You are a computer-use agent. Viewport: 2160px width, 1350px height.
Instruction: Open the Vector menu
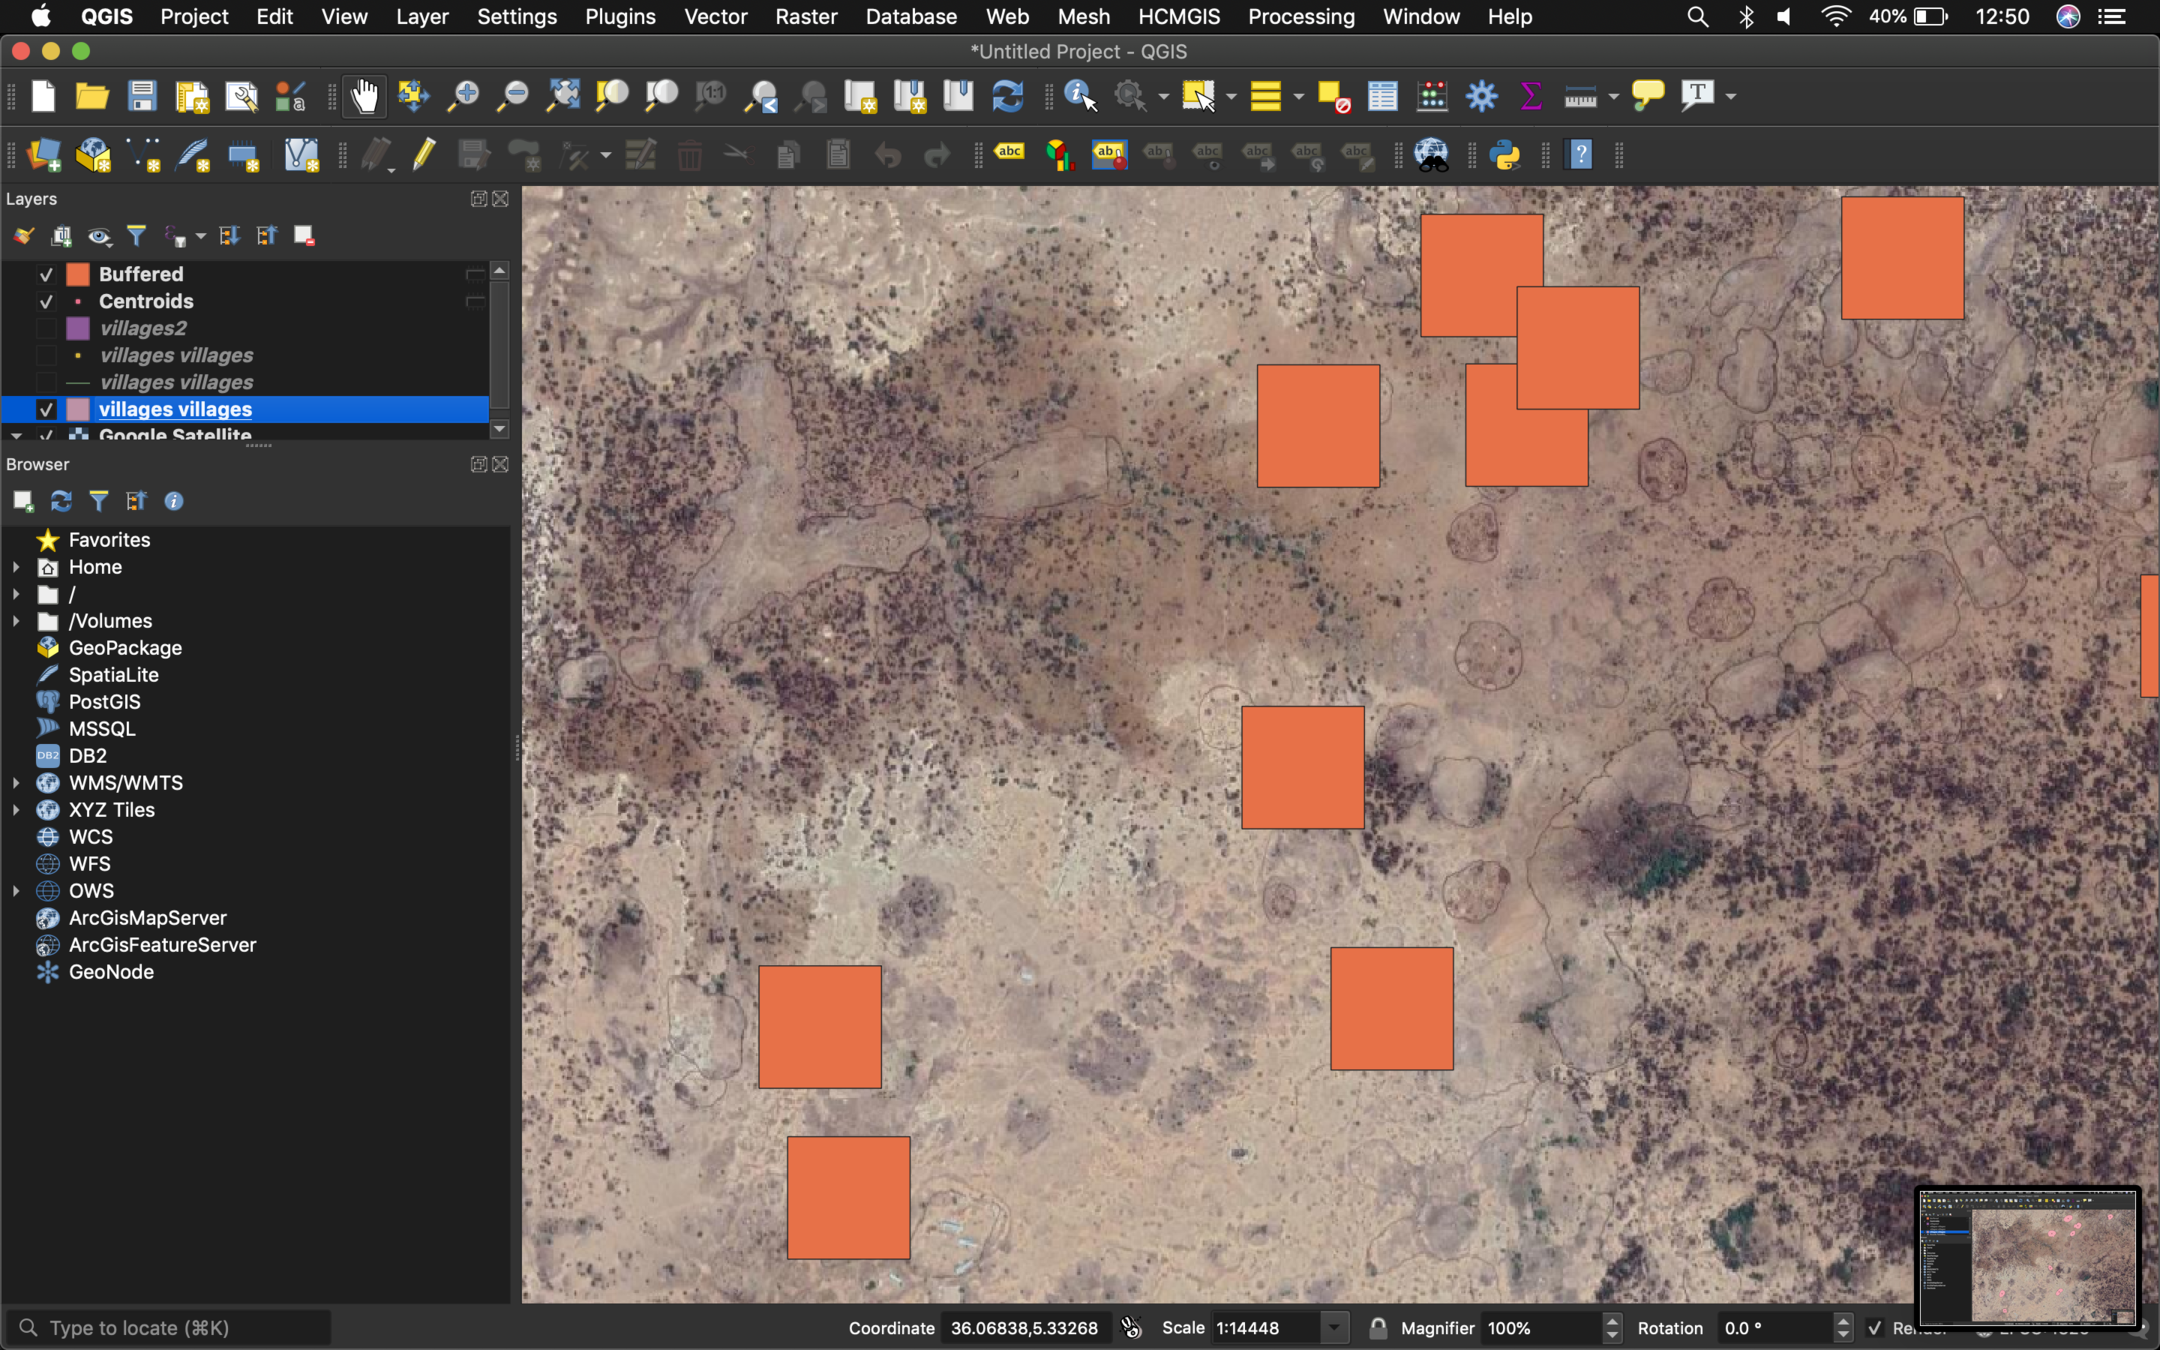pos(715,17)
